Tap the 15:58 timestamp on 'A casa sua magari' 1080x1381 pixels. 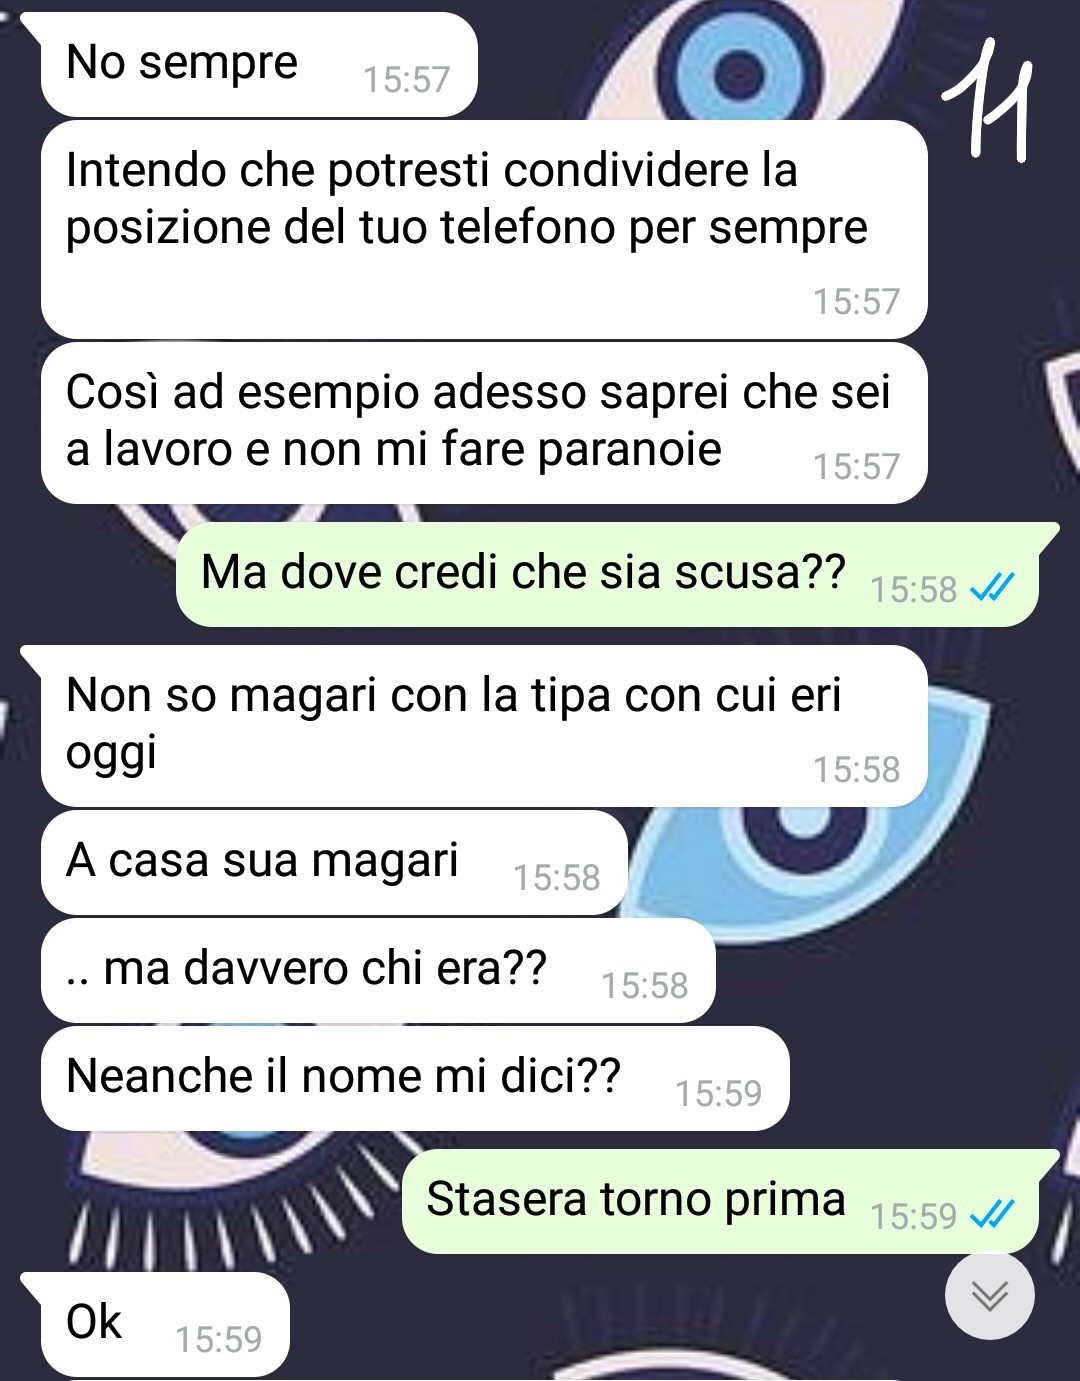click(556, 877)
